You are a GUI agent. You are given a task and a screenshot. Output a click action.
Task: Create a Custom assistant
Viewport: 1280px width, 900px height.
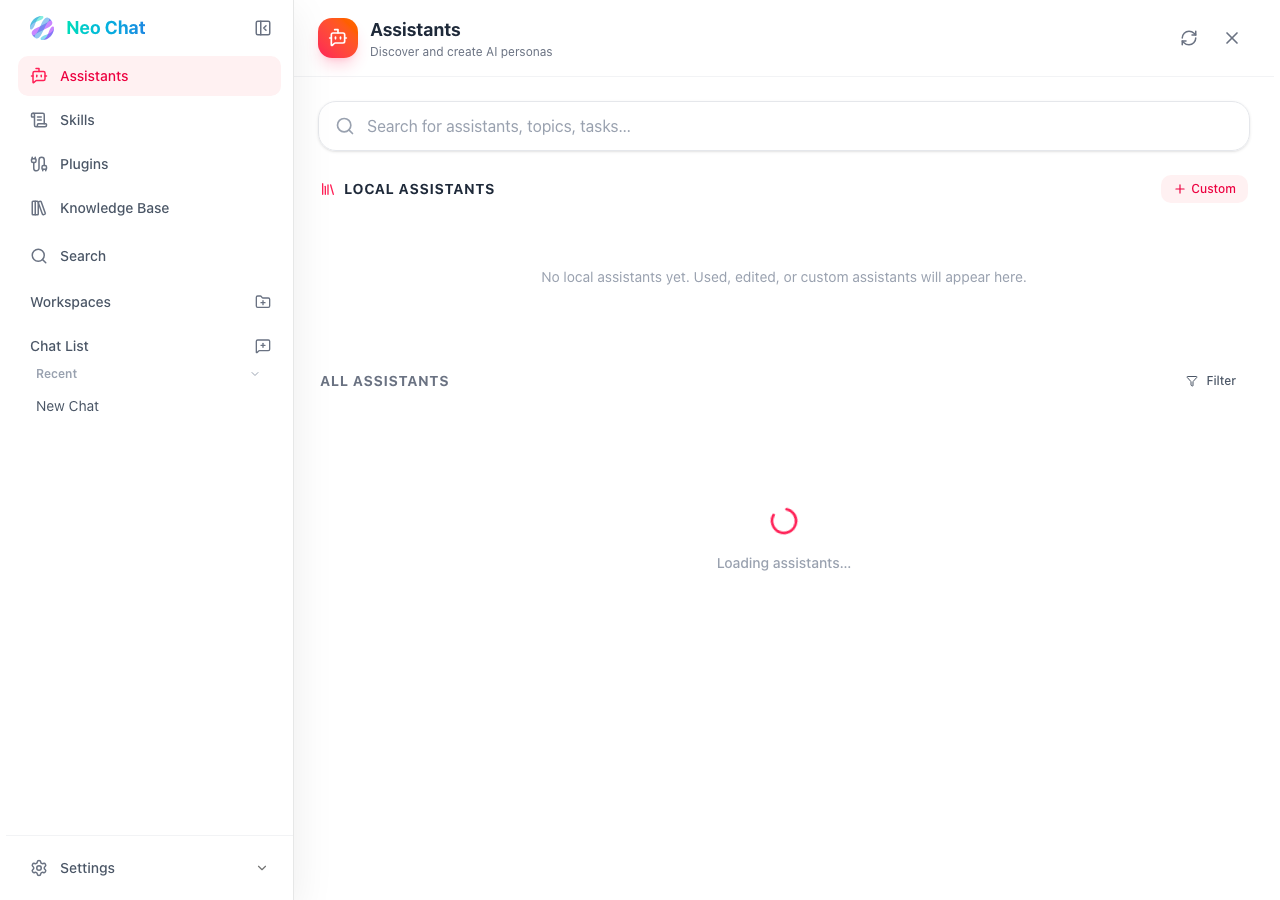[x=1204, y=189]
